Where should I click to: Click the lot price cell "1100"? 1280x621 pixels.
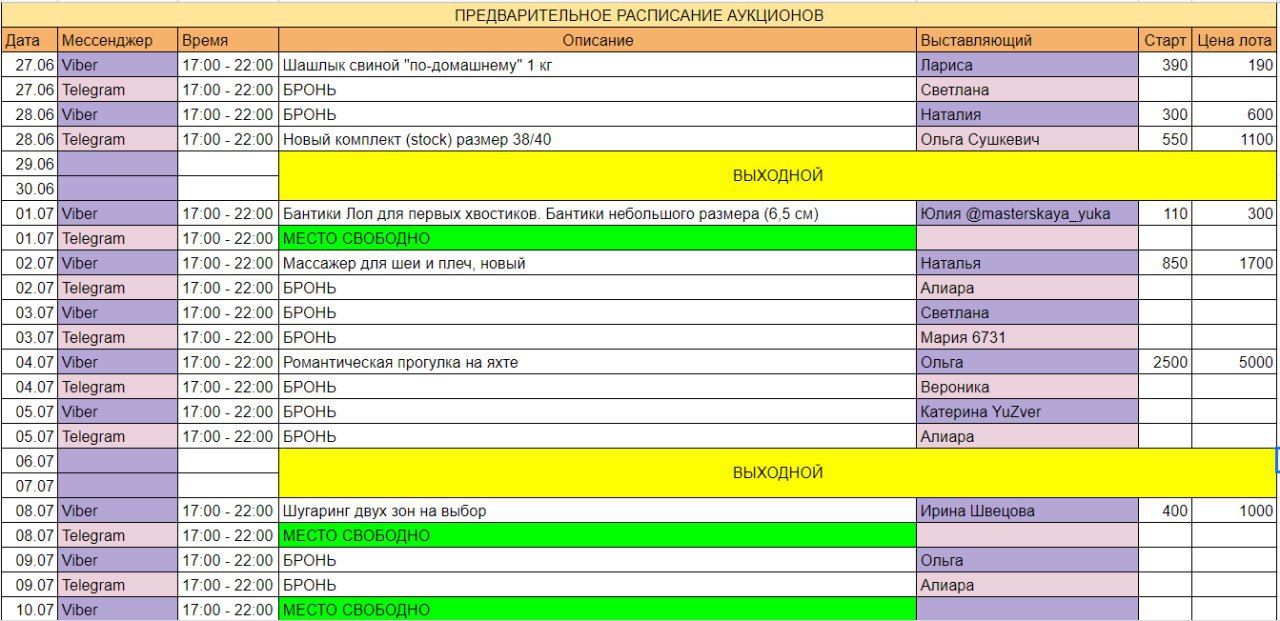tap(1235, 140)
